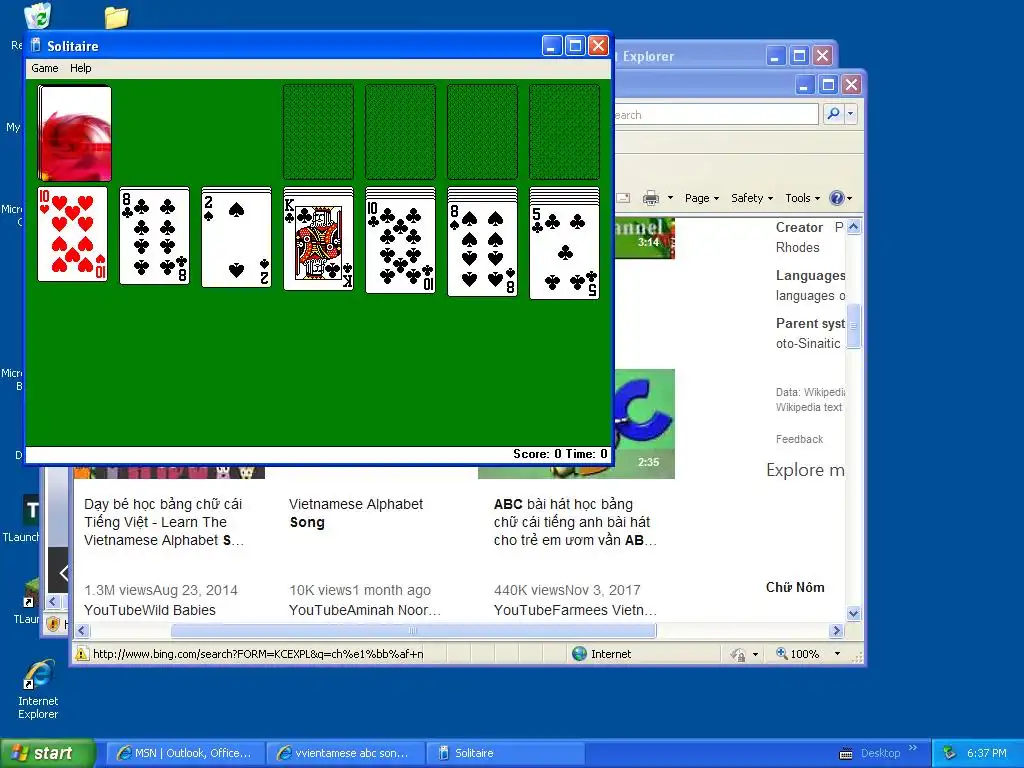This screenshot has width=1024, height=768.
Task: Expand the zoom dropdown arrow in status bar
Action: pos(837,654)
